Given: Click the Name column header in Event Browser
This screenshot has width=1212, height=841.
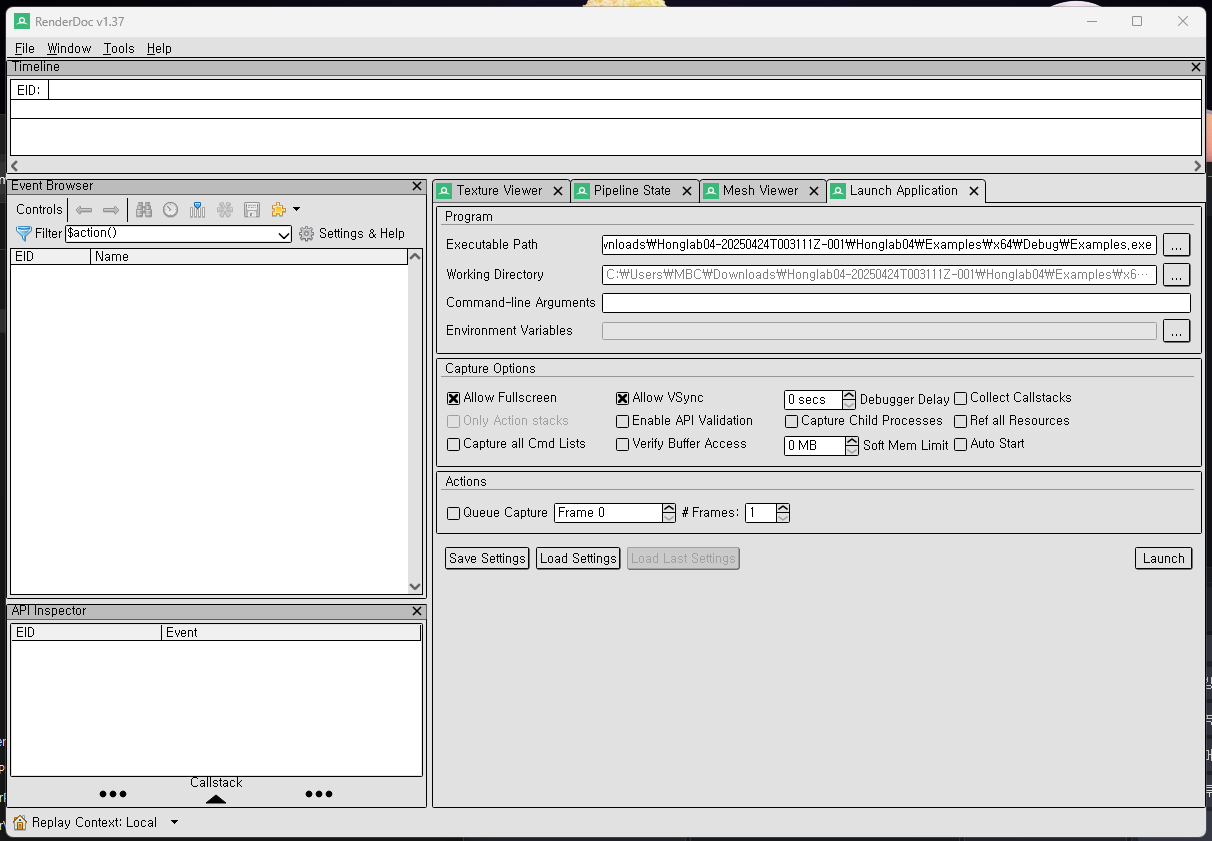Looking at the screenshot, I should pos(249,257).
